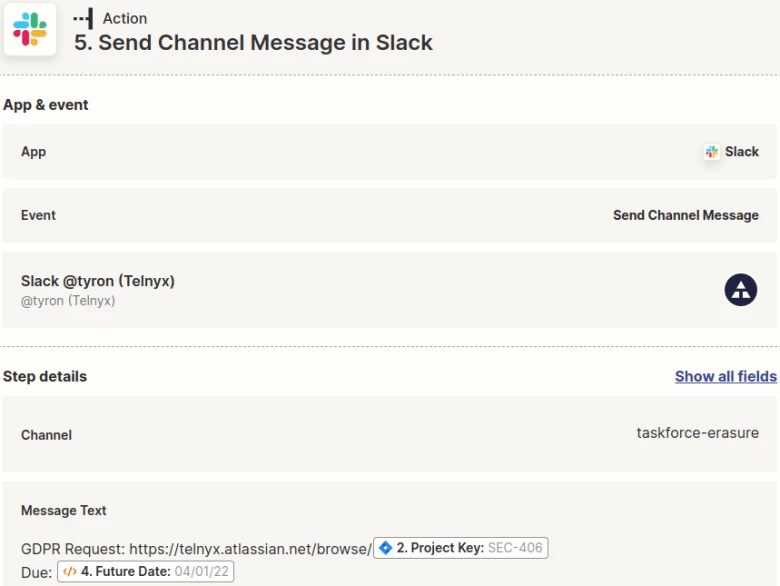The height and width of the screenshot is (586, 780).
Task: Click the 'Slack @tyron (Telnyx)' account name
Action: pos(98,281)
